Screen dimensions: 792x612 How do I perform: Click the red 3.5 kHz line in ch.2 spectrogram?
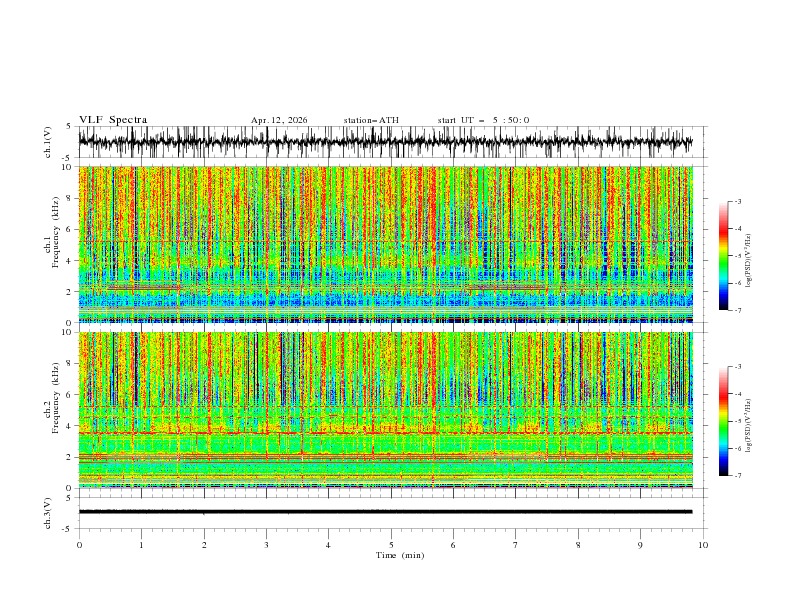(385, 433)
